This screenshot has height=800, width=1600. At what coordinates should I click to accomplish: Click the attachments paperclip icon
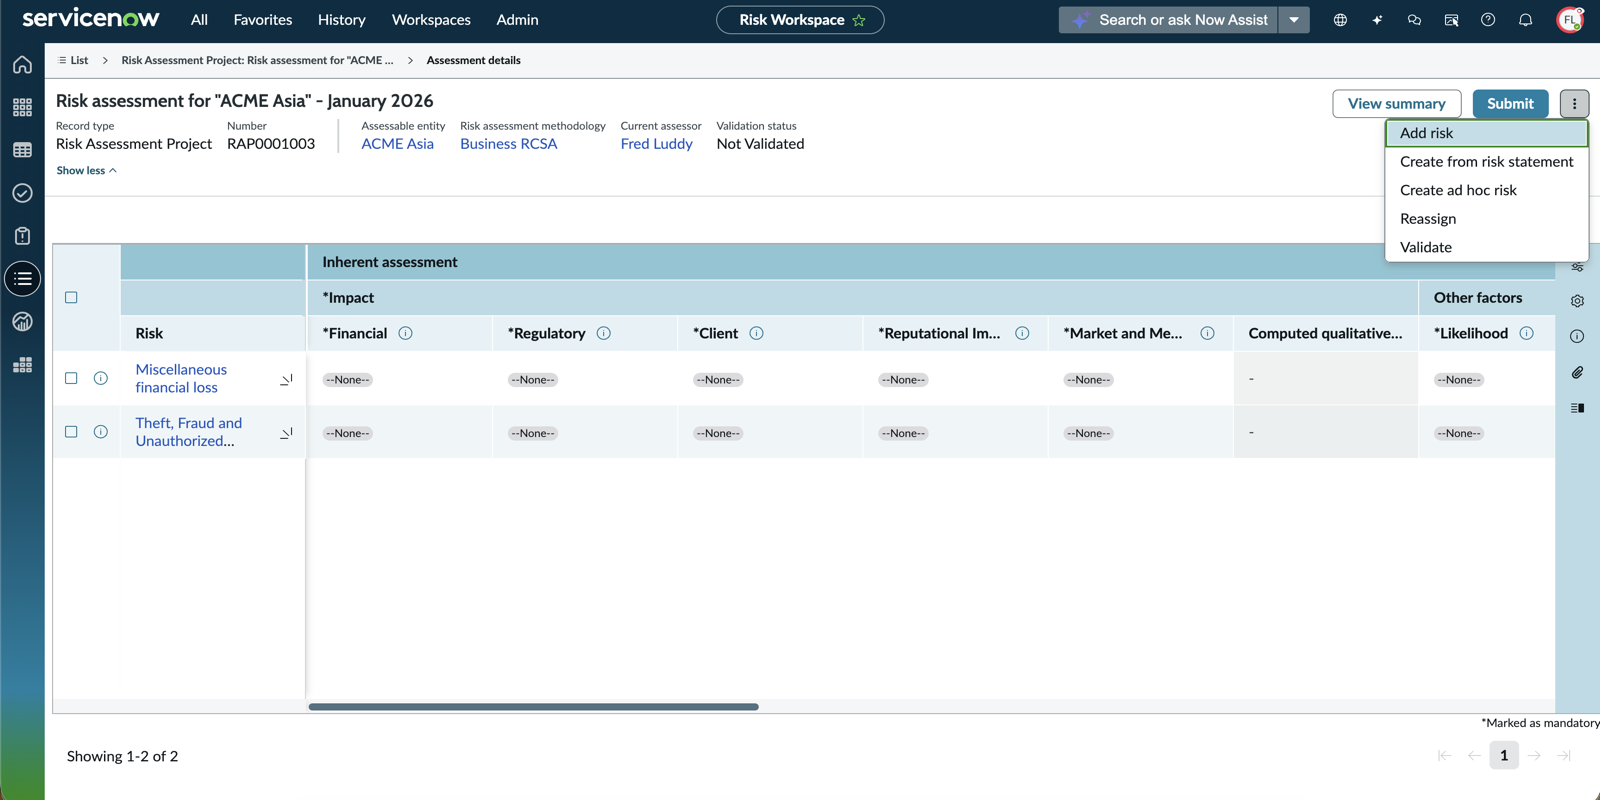1577,372
